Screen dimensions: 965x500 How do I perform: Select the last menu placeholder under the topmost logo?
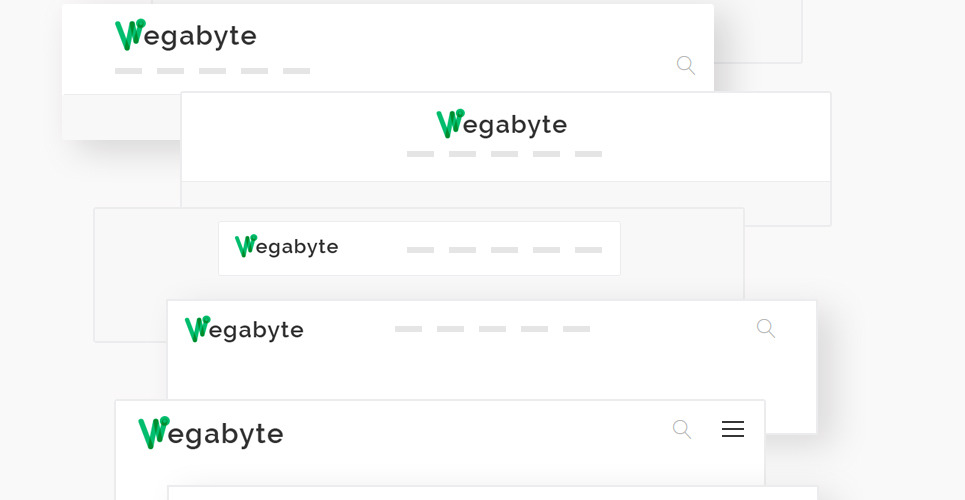(296, 71)
